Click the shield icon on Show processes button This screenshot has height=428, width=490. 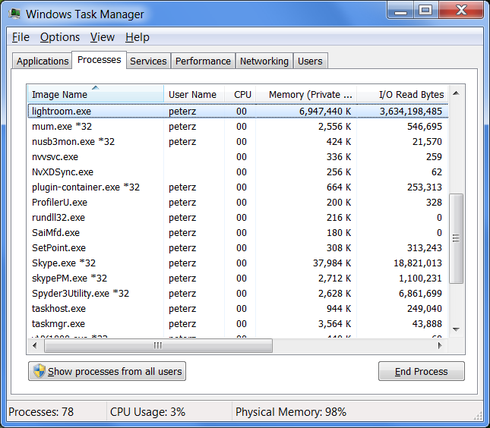[39, 371]
